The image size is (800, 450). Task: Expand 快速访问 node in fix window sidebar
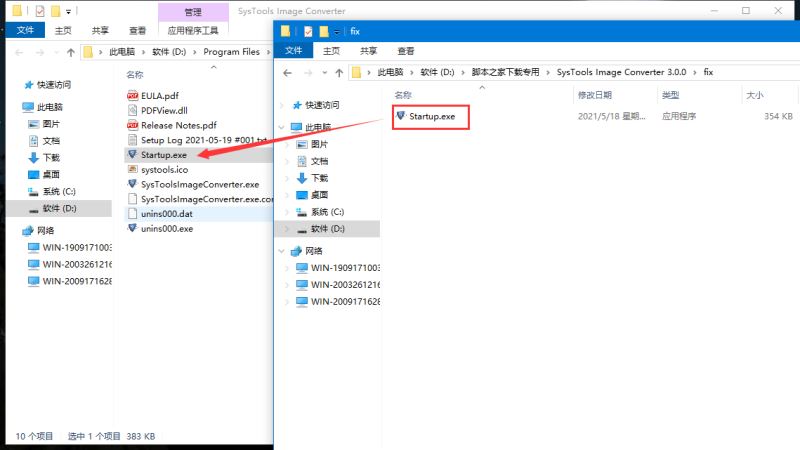[282, 105]
